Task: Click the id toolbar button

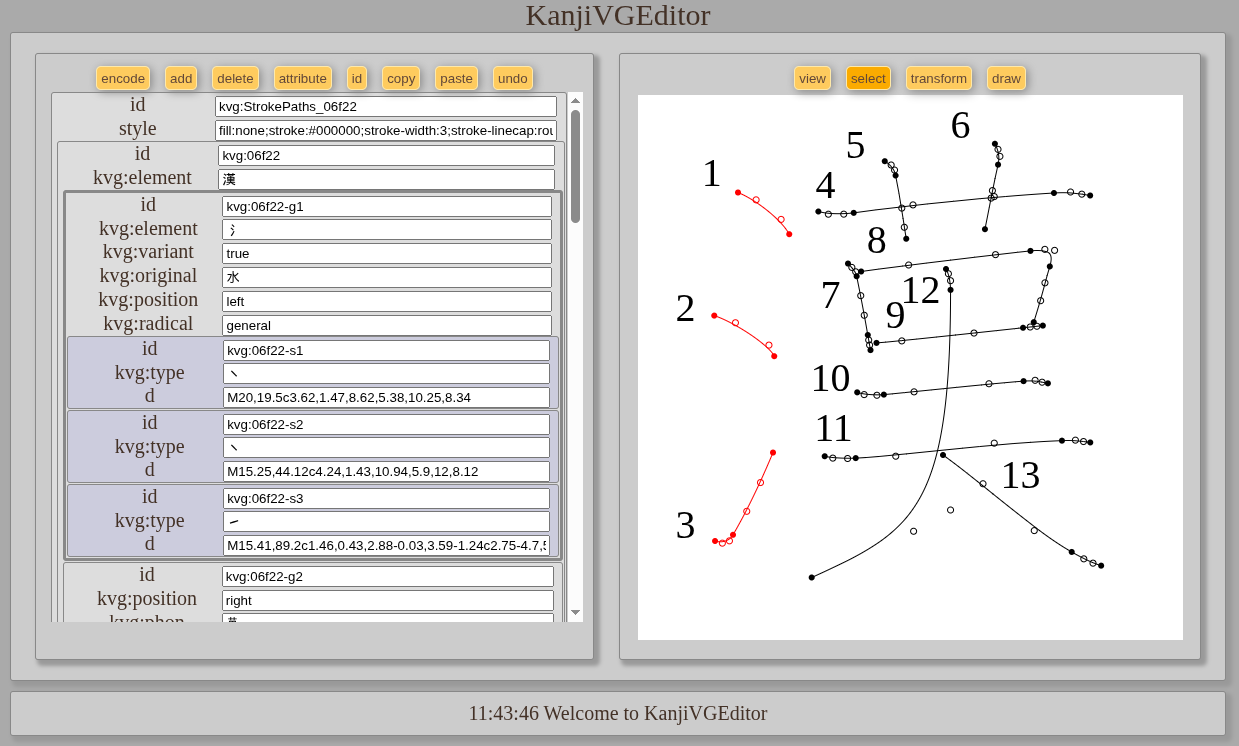Action: pos(357,78)
